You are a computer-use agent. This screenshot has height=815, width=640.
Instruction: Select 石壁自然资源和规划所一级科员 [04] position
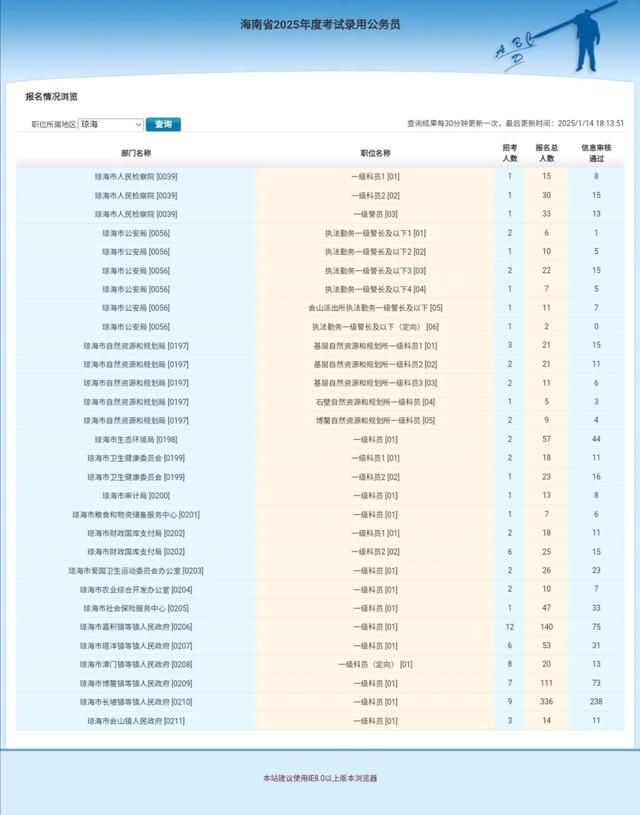[375, 402]
